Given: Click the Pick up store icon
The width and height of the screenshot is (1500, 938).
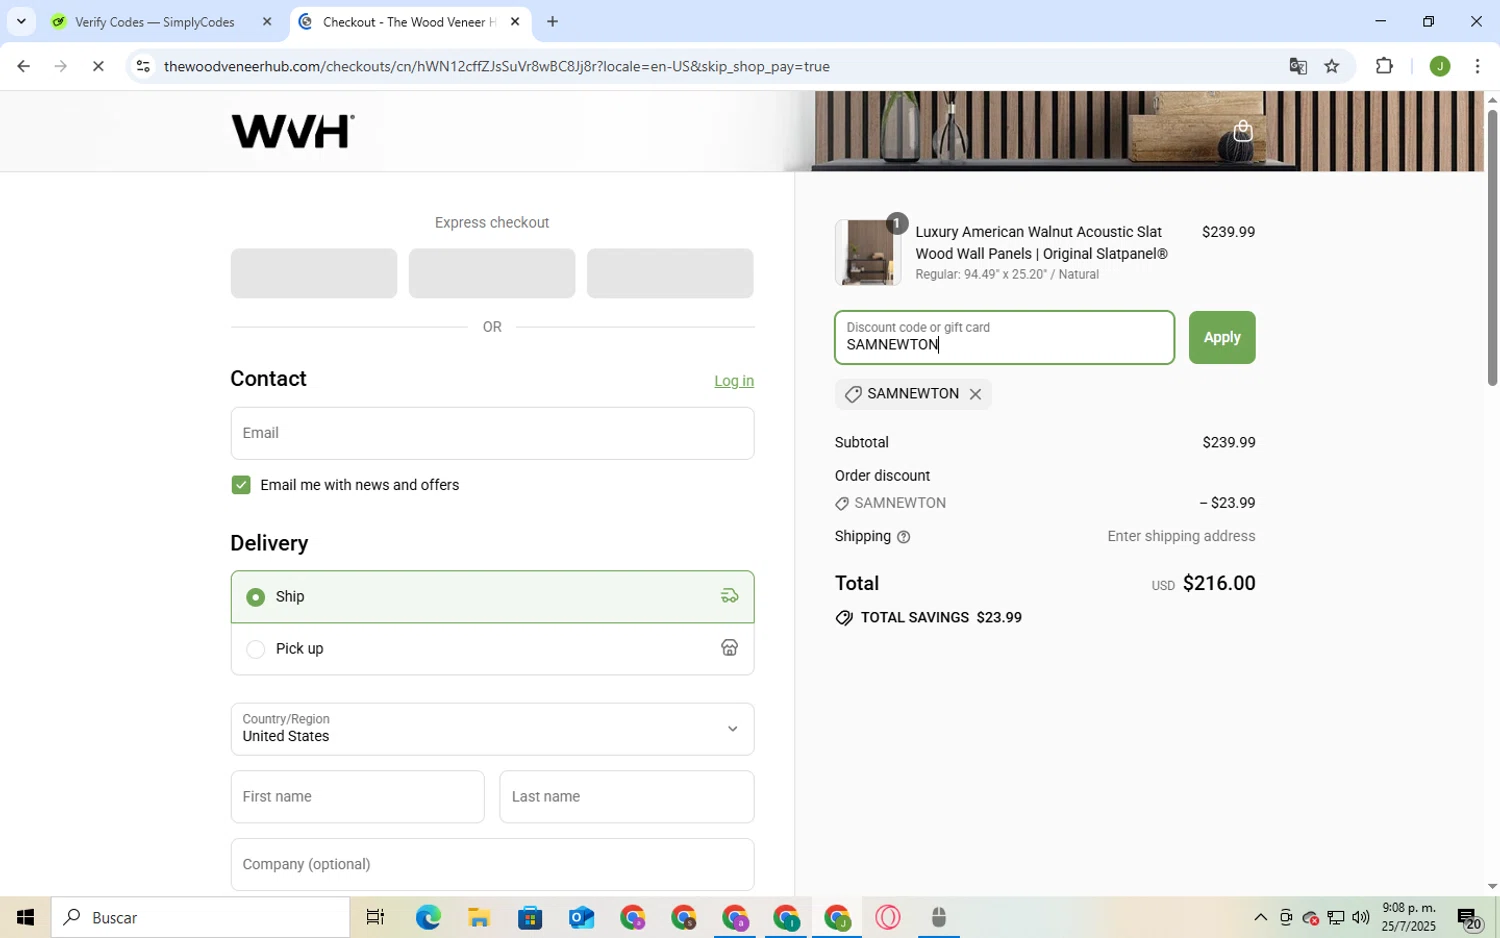Looking at the screenshot, I should pos(729,648).
